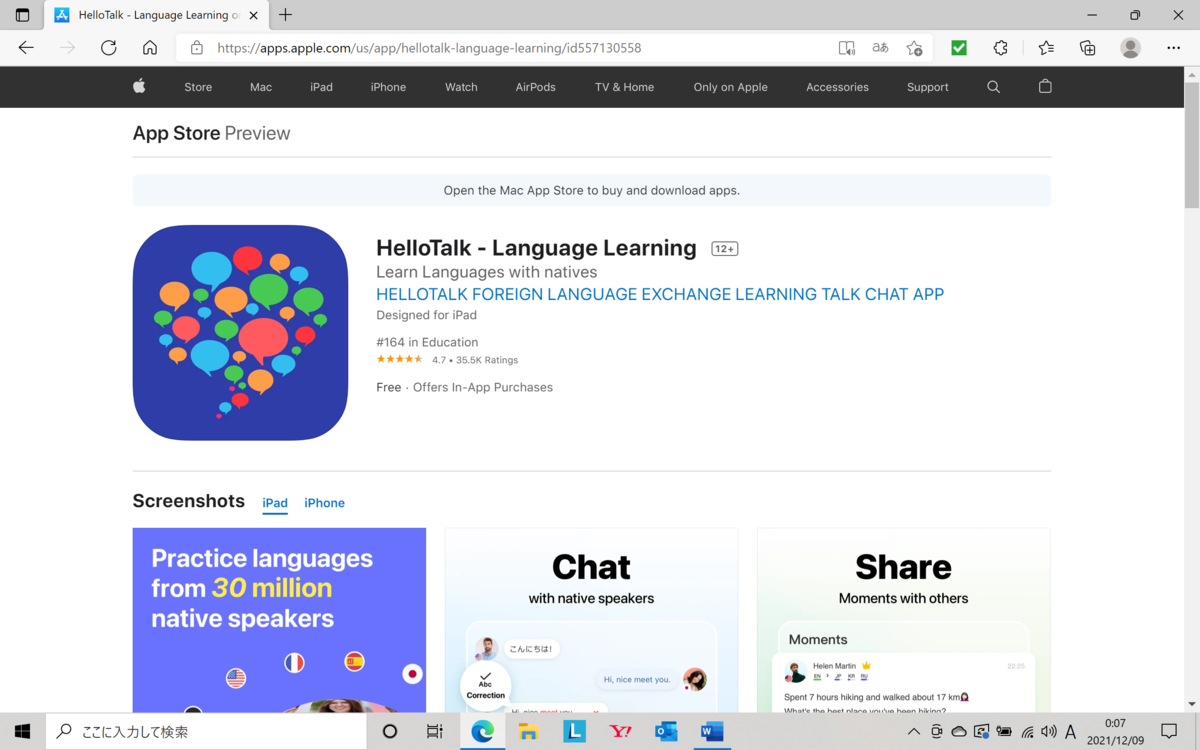This screenshot has height=750, width=1200.
Task: Open the blue L app taskbar icon
Action: [574, 732]
